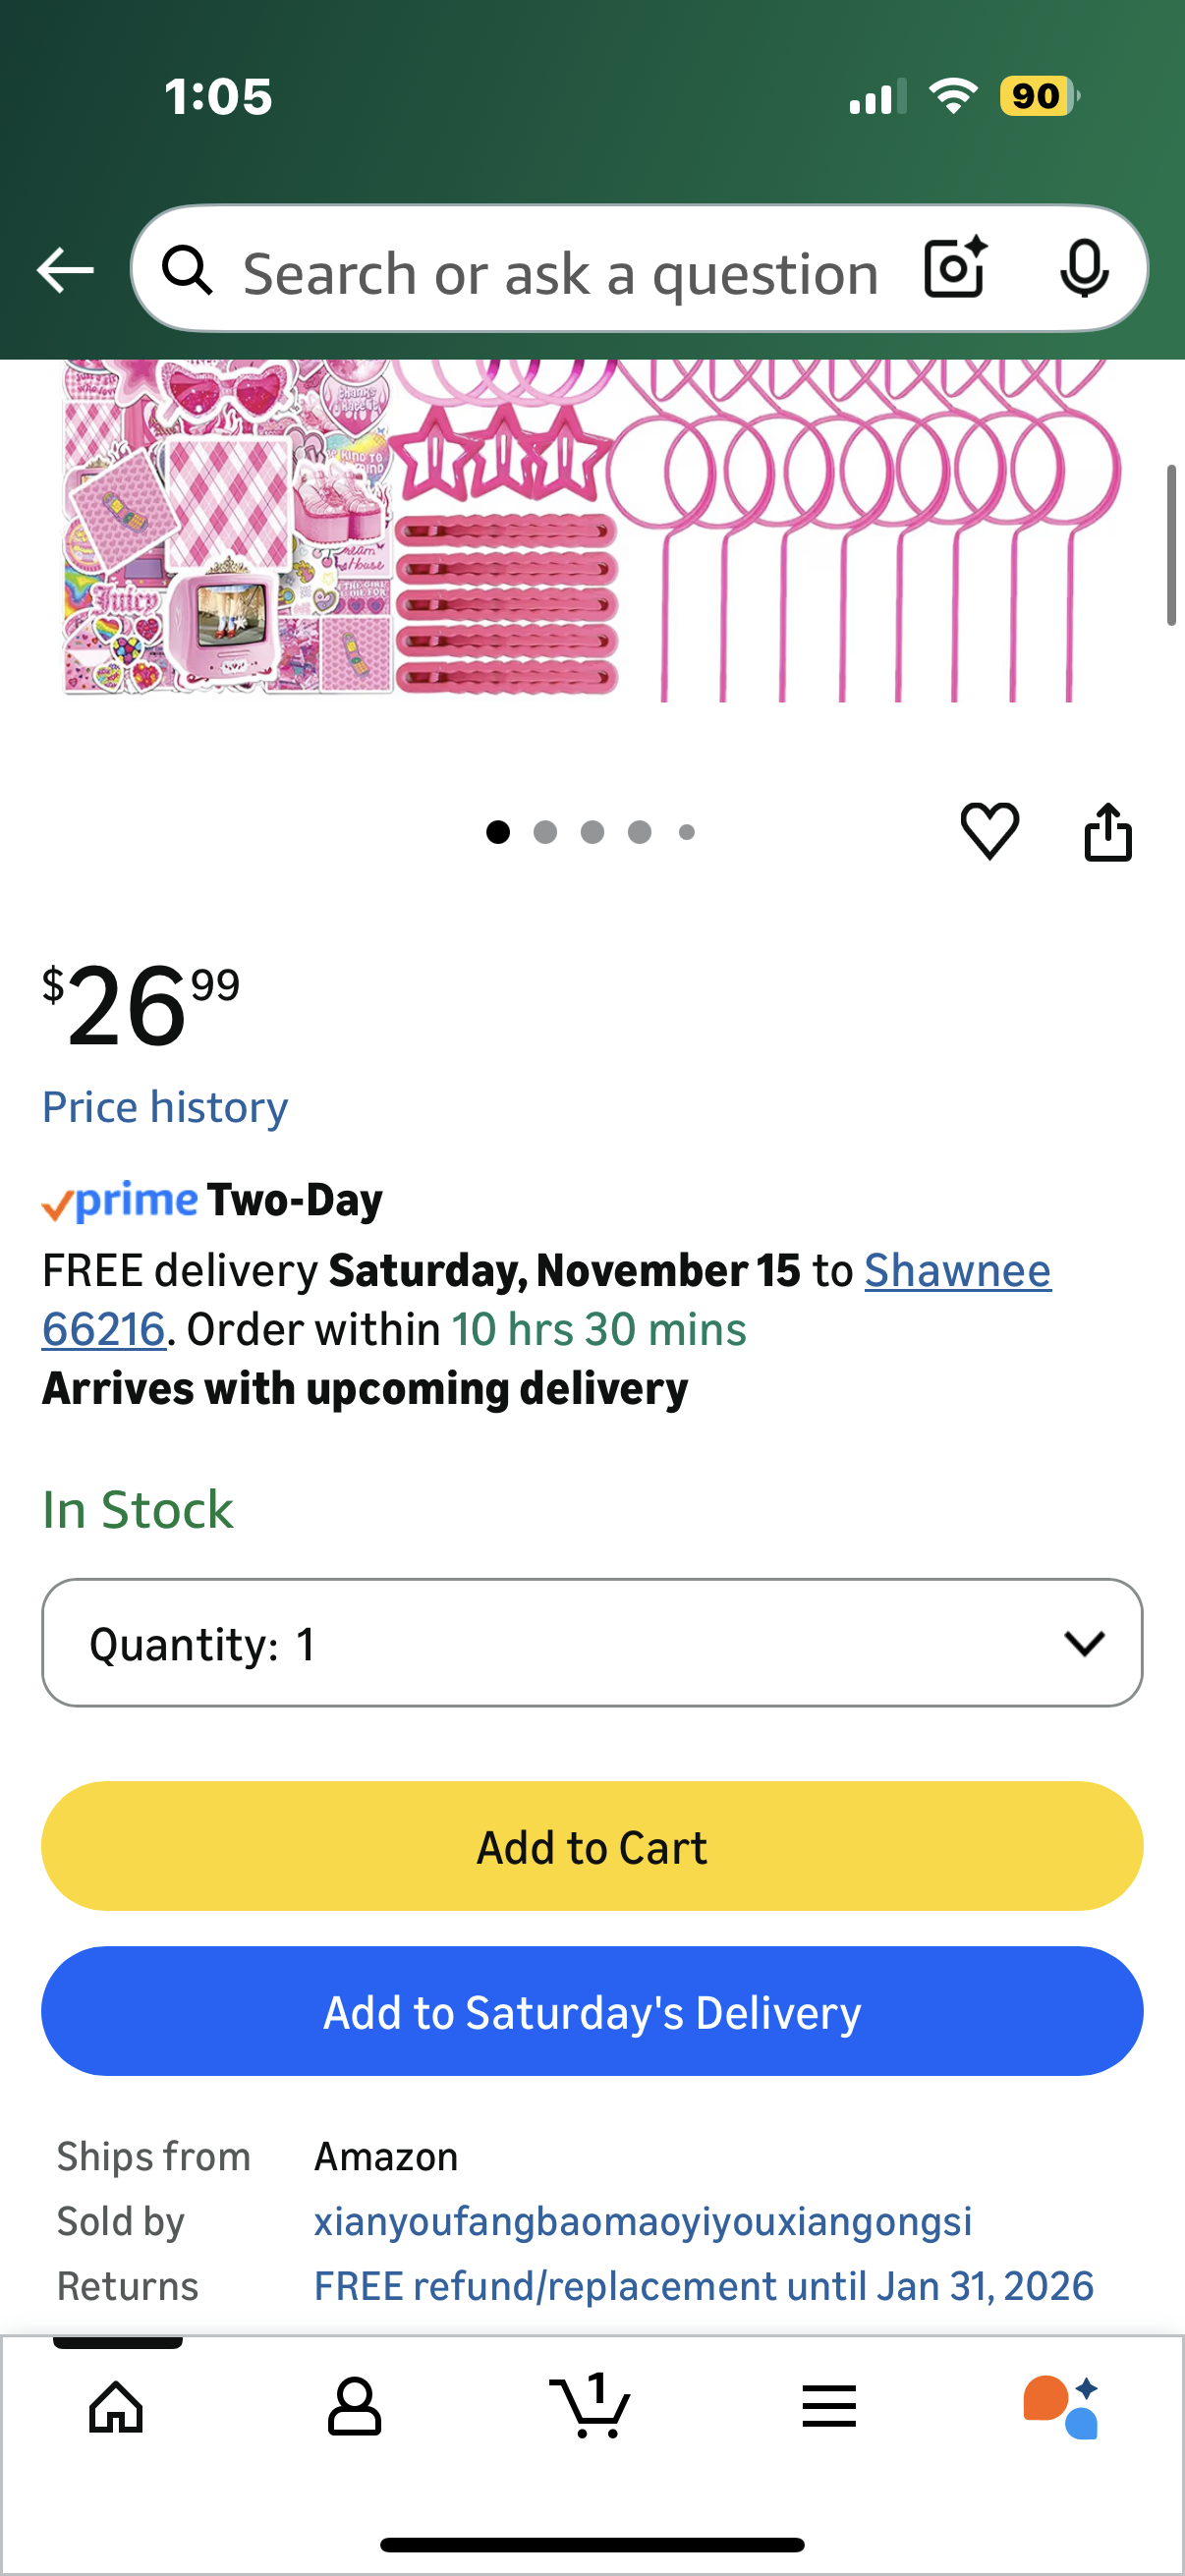Viewport: 1185px width, 2576px height.
Task: Tap the search or ask input field
Action: coord(560,273)
